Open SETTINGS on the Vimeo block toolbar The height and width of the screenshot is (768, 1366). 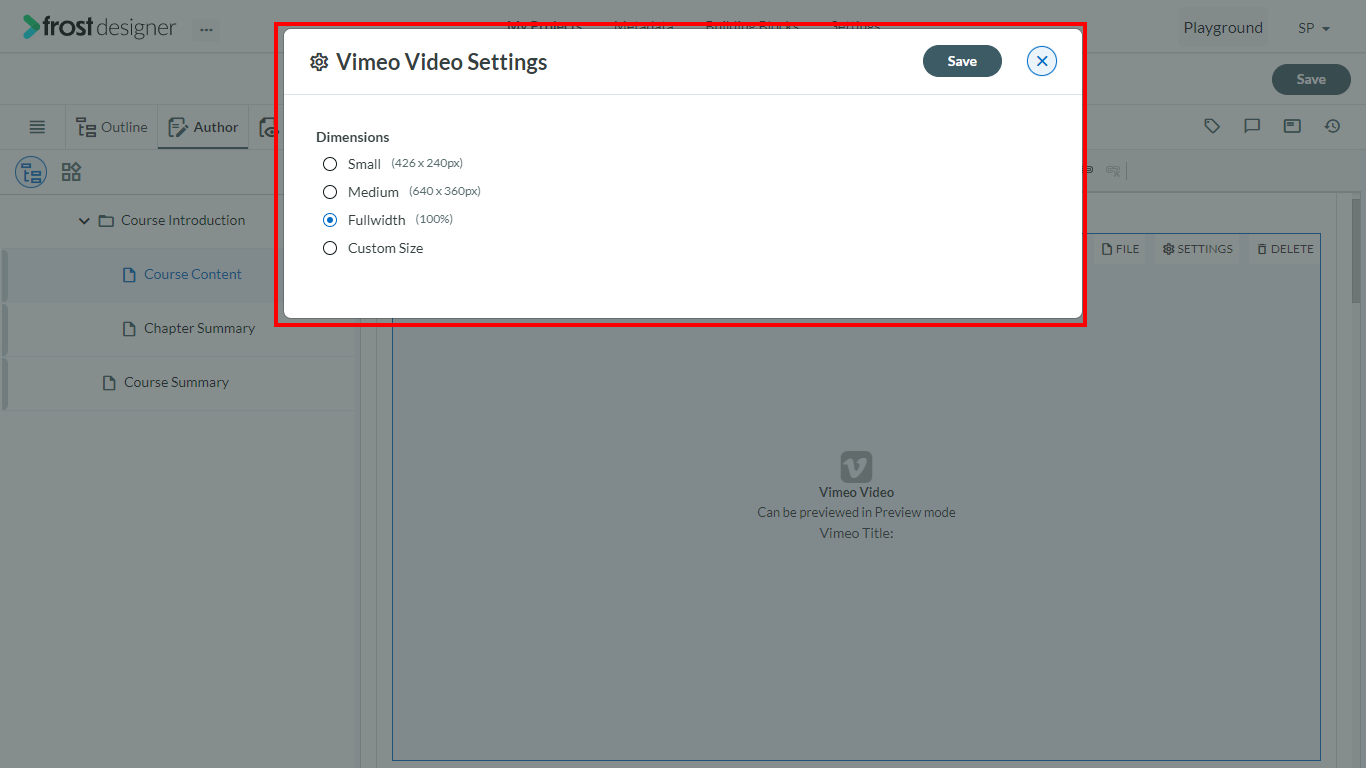click(1197, 249)
